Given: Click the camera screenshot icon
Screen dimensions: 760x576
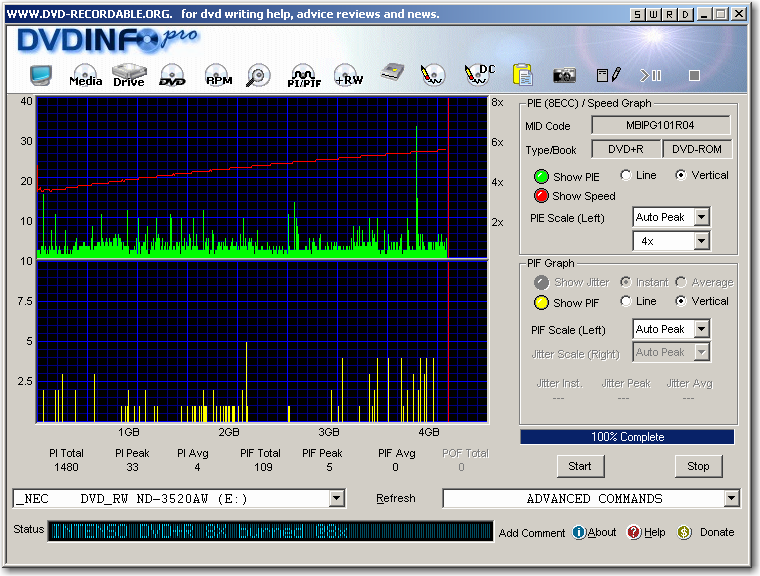Looking at the screenshot, I should point(564,75).
